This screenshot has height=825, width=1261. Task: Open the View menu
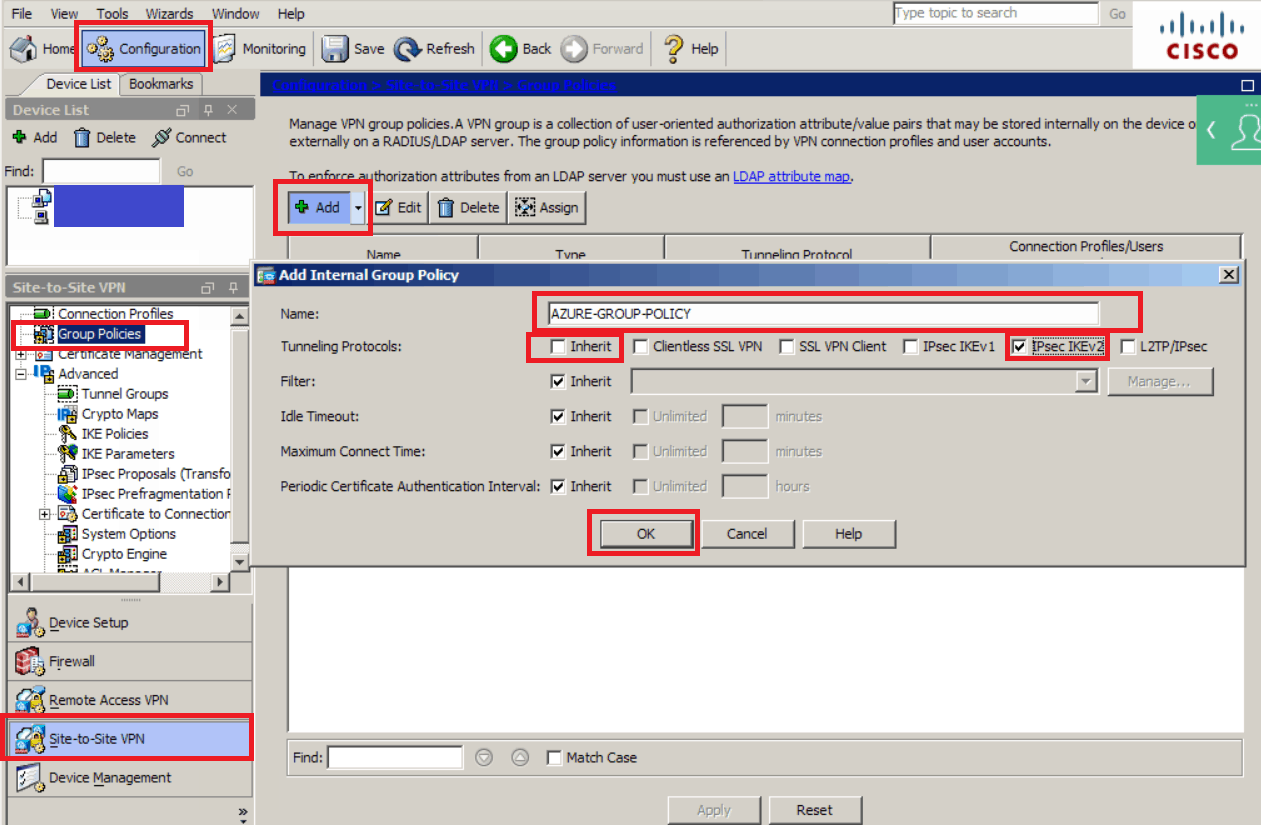coord(64,14)
